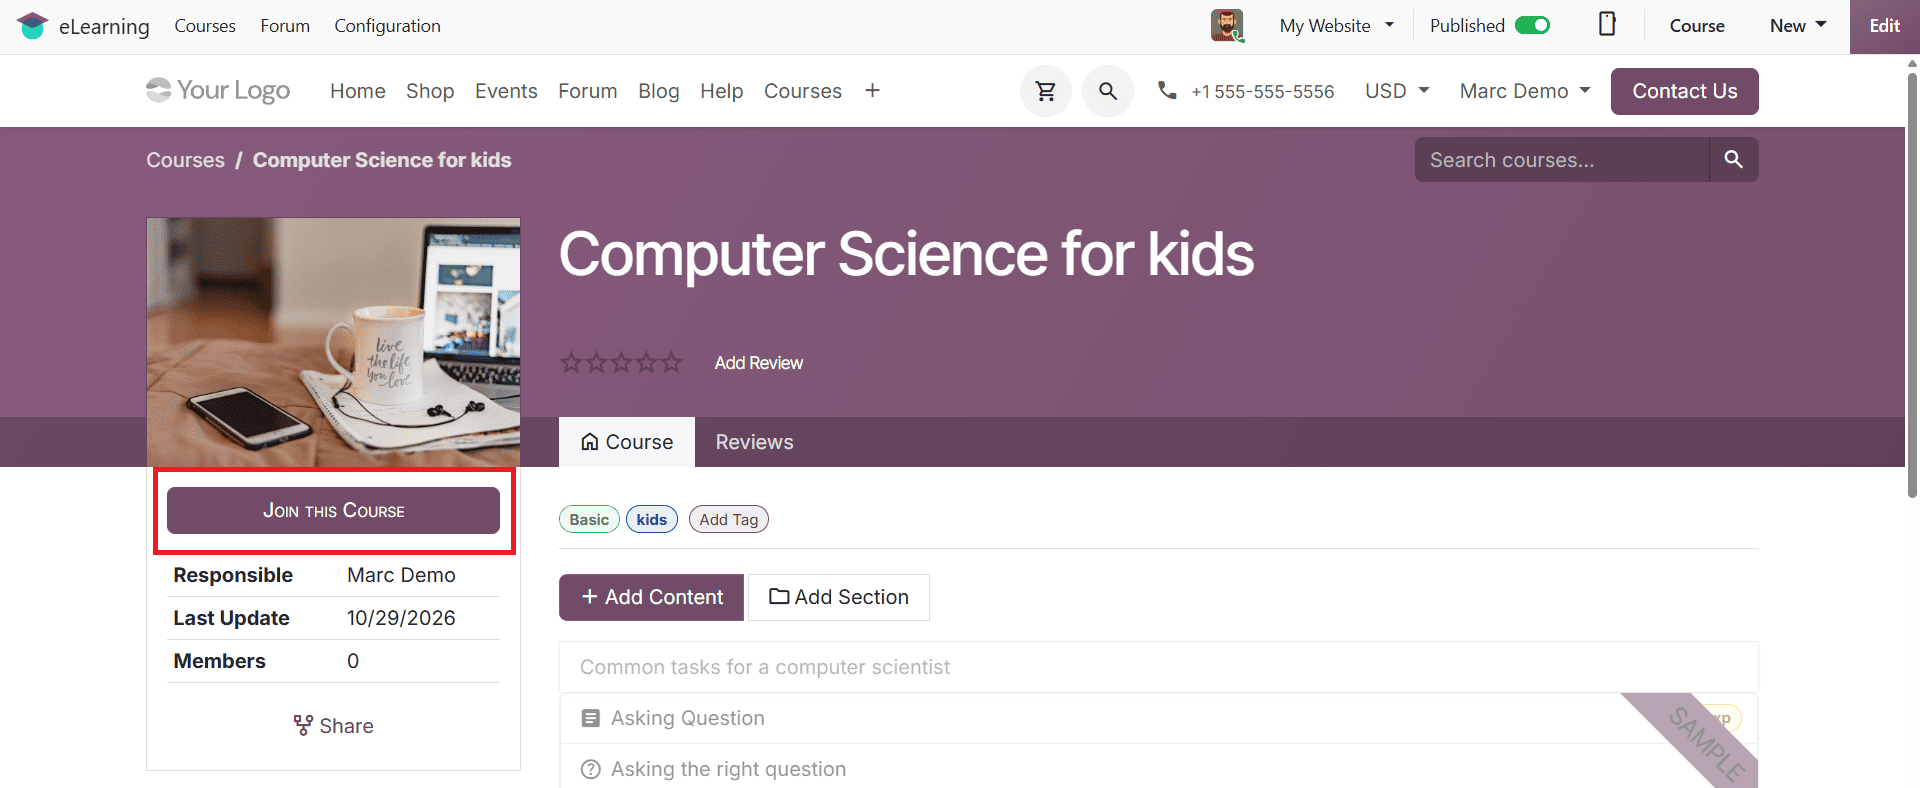1920x788 pixels.
Task: Click the eLearning graduation cap app icon
Action: (33, 26)
